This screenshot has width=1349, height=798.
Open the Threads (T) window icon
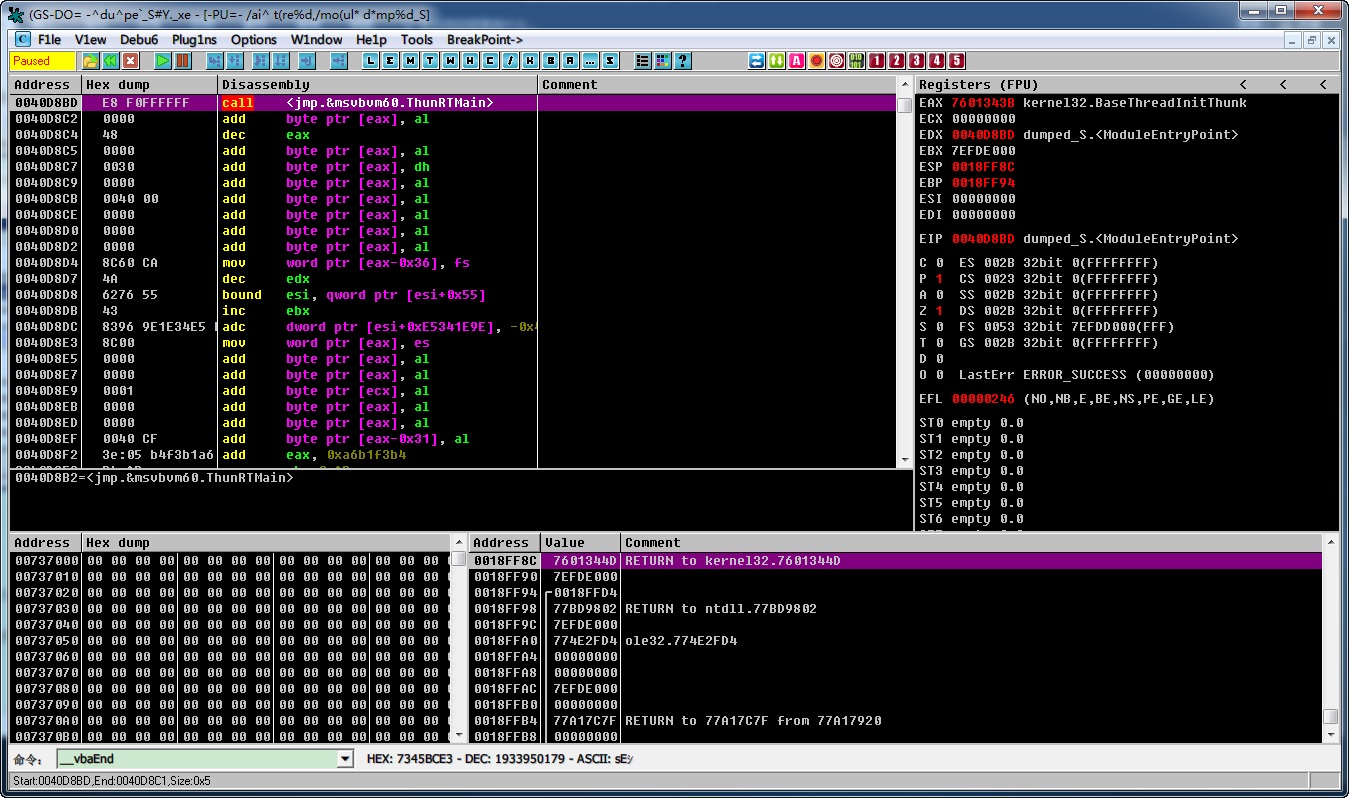point(430,61)
